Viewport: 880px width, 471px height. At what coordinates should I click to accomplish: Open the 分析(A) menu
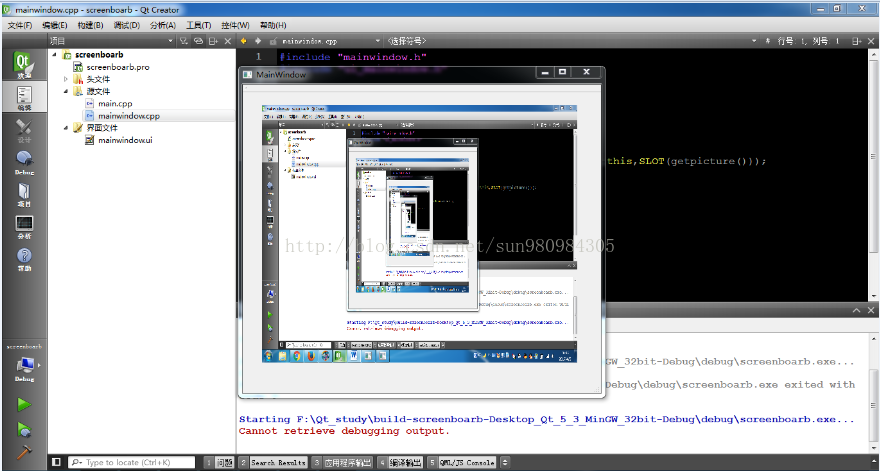tap(163, 25)
